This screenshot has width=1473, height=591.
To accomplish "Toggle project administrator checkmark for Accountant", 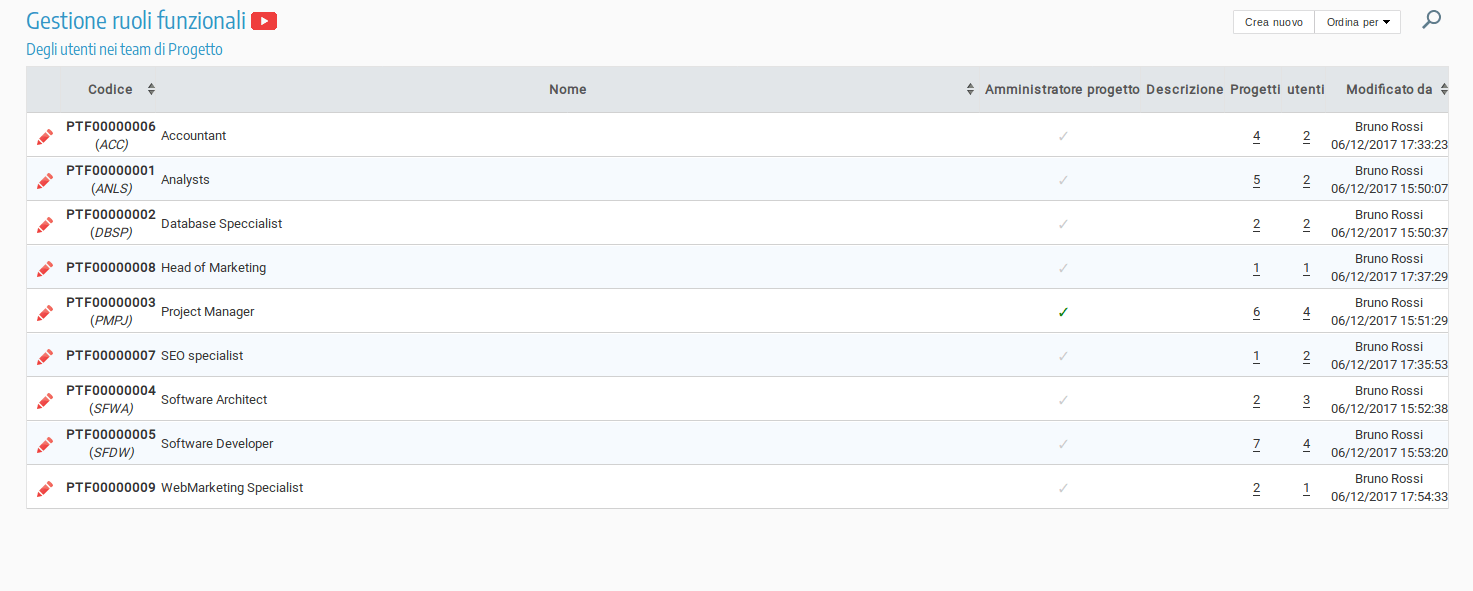I will point(1063,136).
